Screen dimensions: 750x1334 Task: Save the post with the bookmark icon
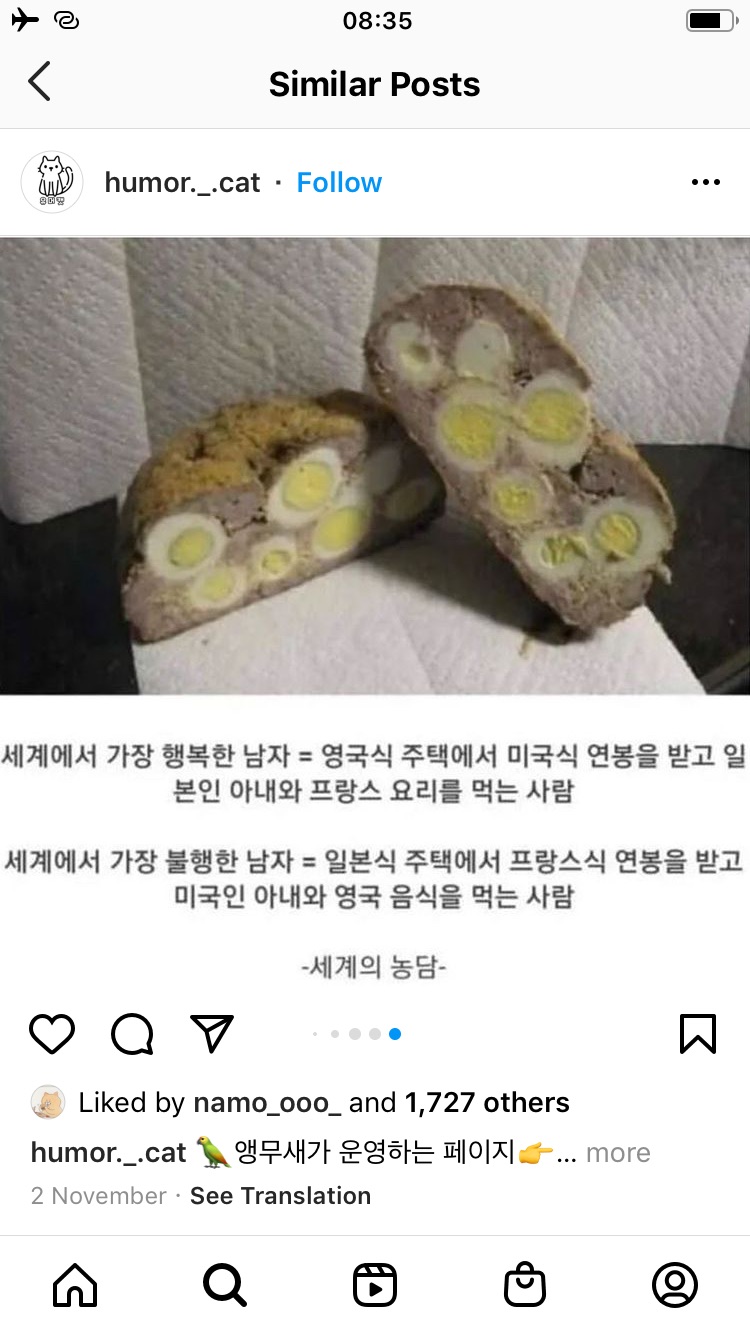[698, 1034]
